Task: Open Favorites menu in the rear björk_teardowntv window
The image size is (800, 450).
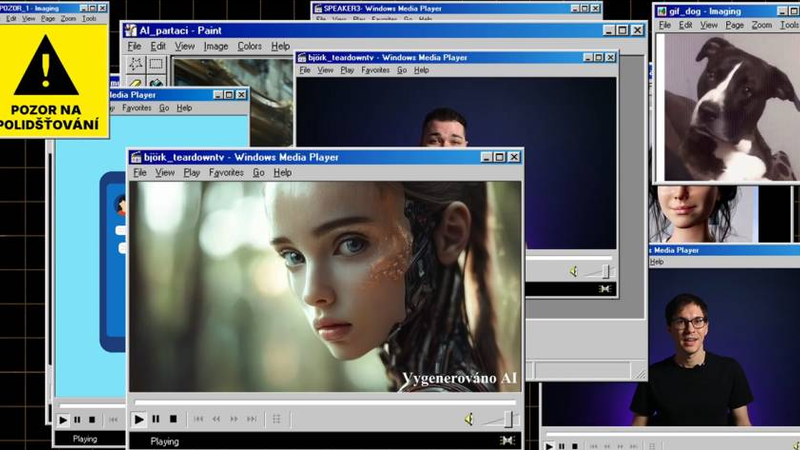Action: coord(375,70)
